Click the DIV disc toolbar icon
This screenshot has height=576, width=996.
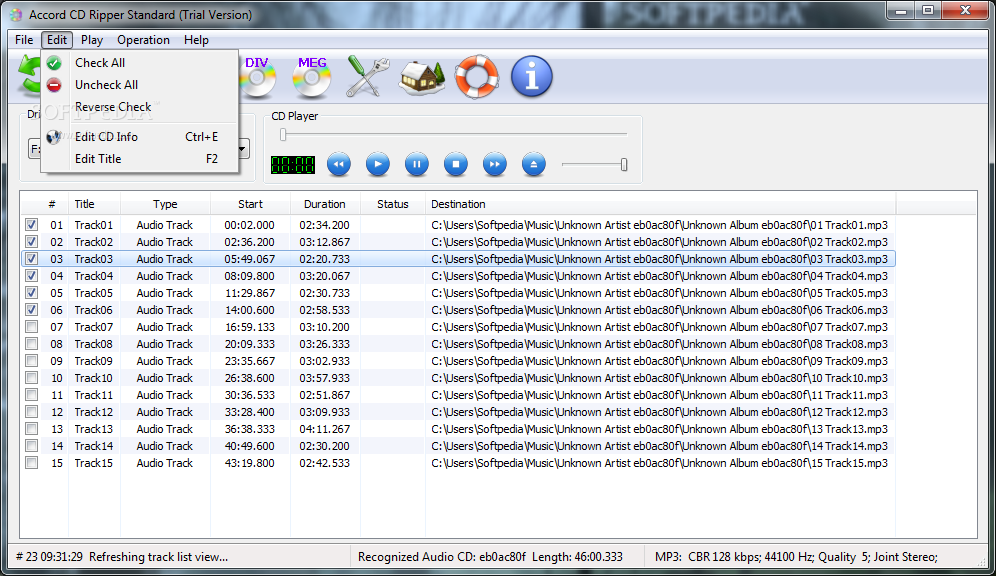pos(257,77)
